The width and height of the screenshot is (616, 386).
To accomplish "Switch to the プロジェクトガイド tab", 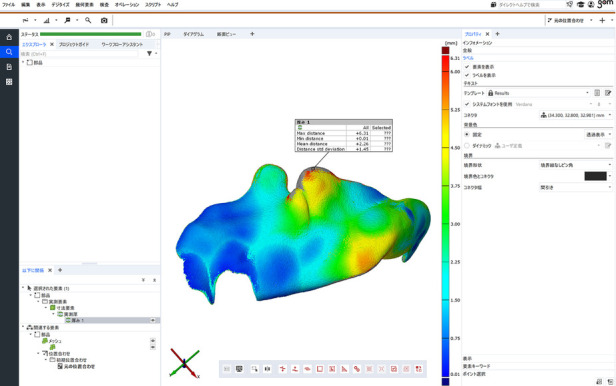I will [x=74, y=45].
